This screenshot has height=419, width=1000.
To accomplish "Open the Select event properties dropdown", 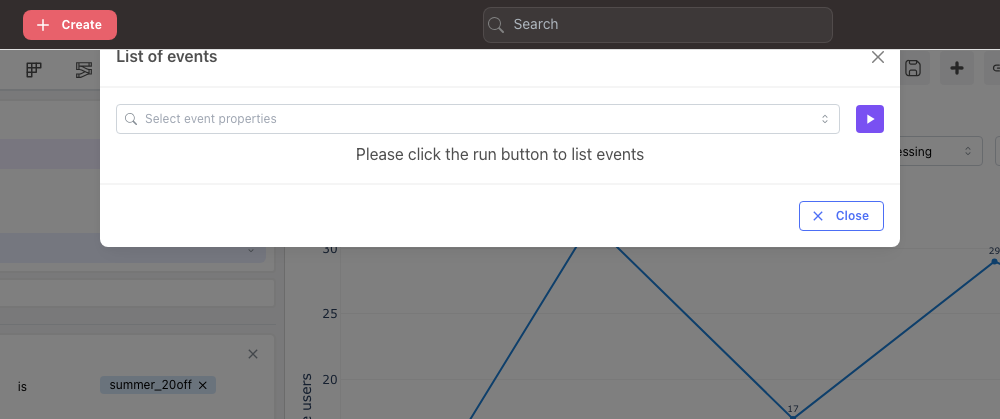I will click(x=478, y=119).
